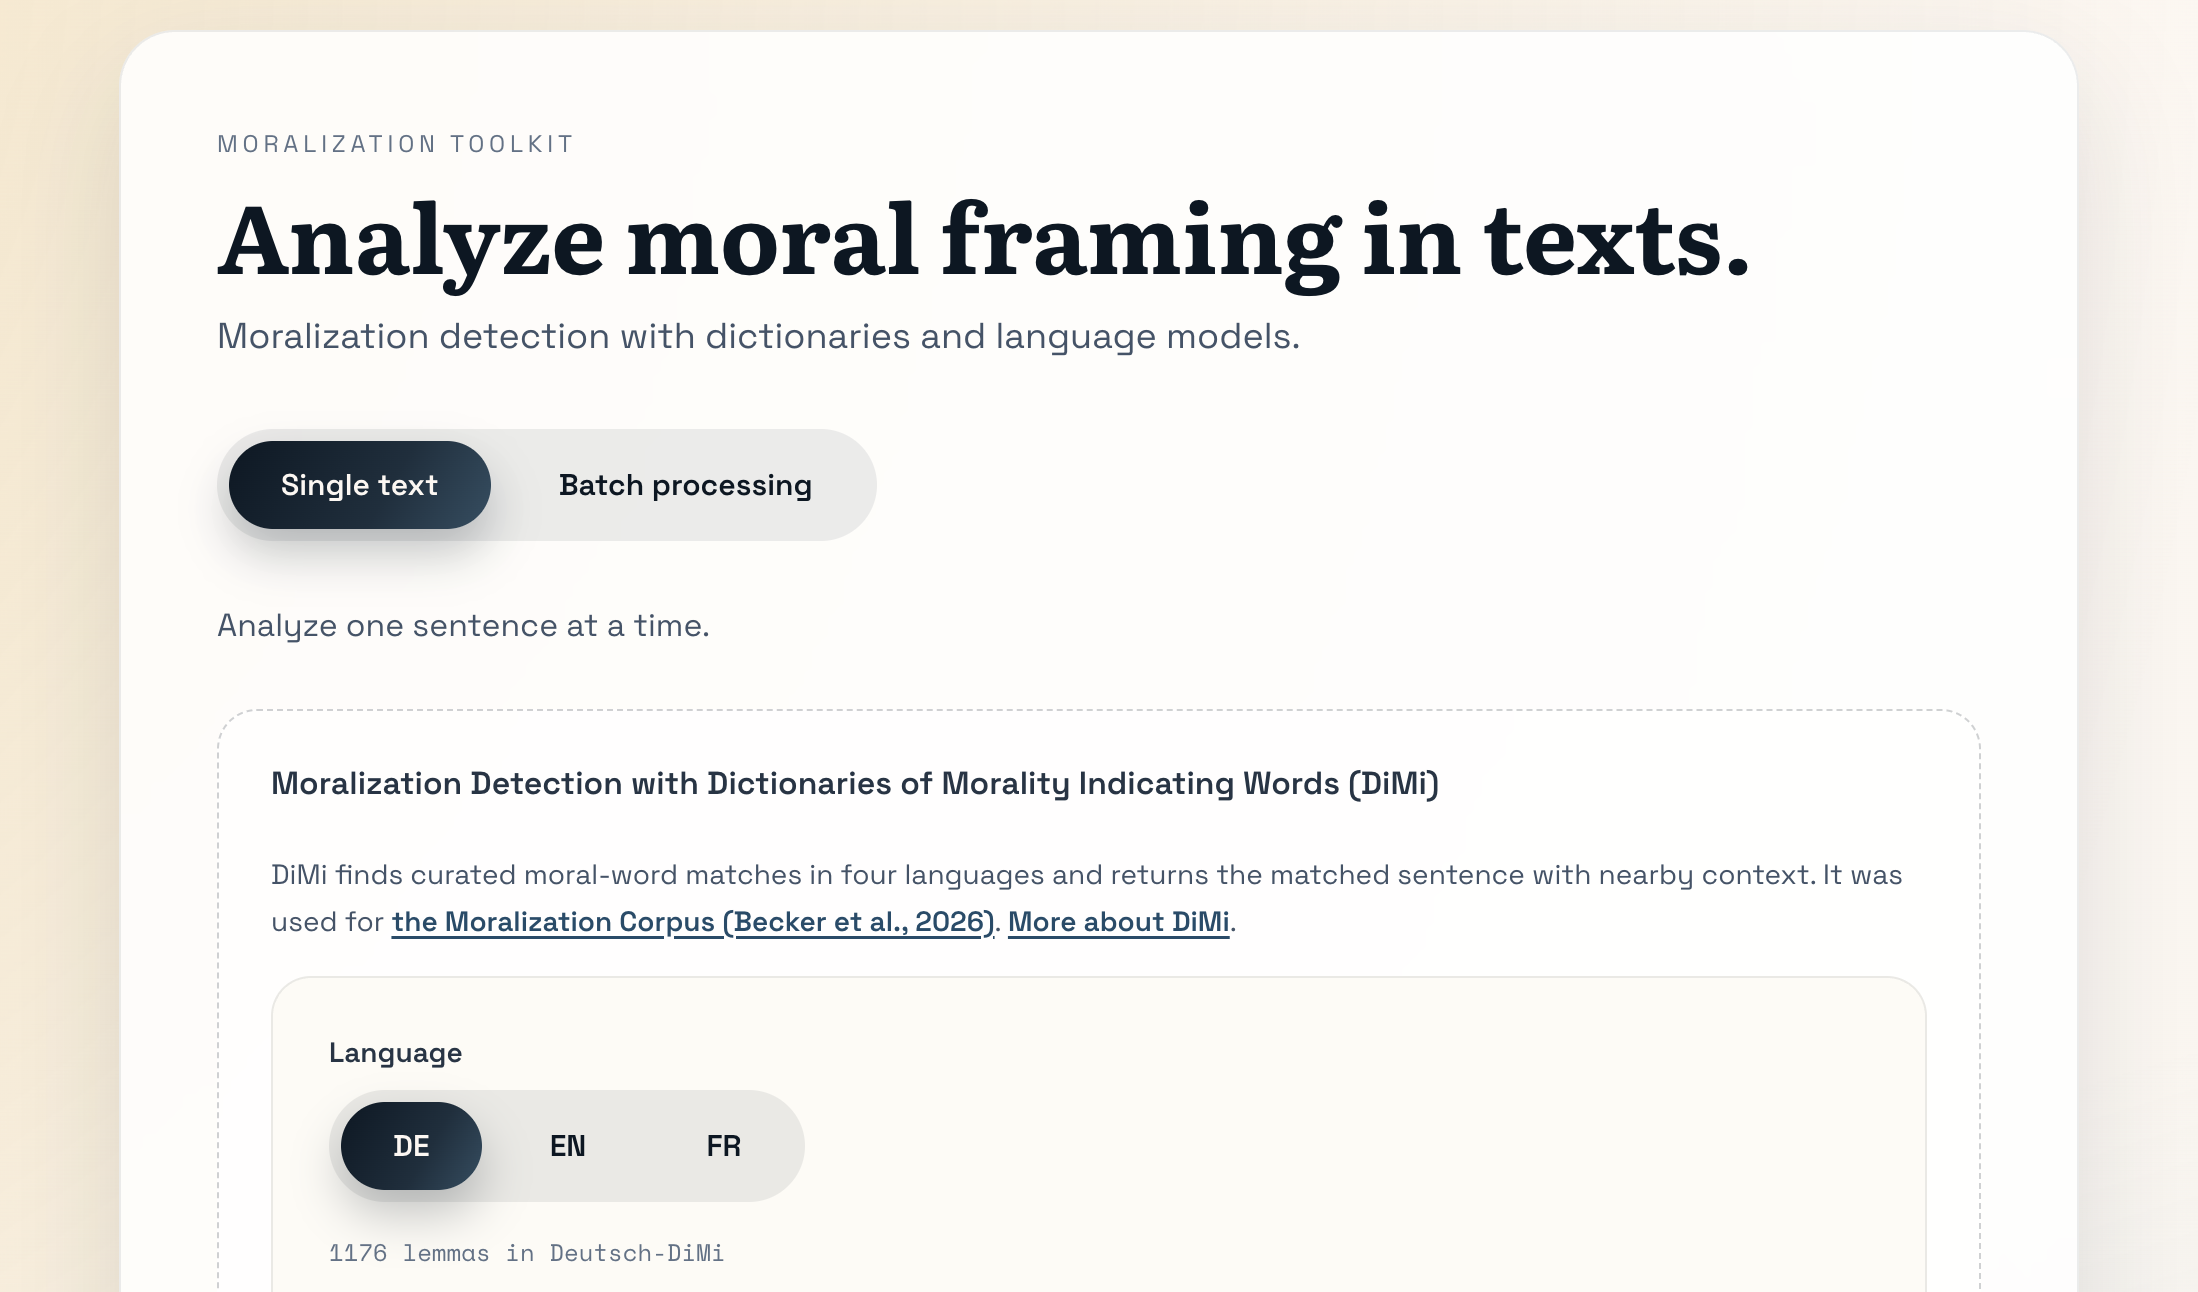The width and height of the screenshot is (2198, 1292).
Task: Click the DiMi section heading text
Action: (x=855, y=784)
